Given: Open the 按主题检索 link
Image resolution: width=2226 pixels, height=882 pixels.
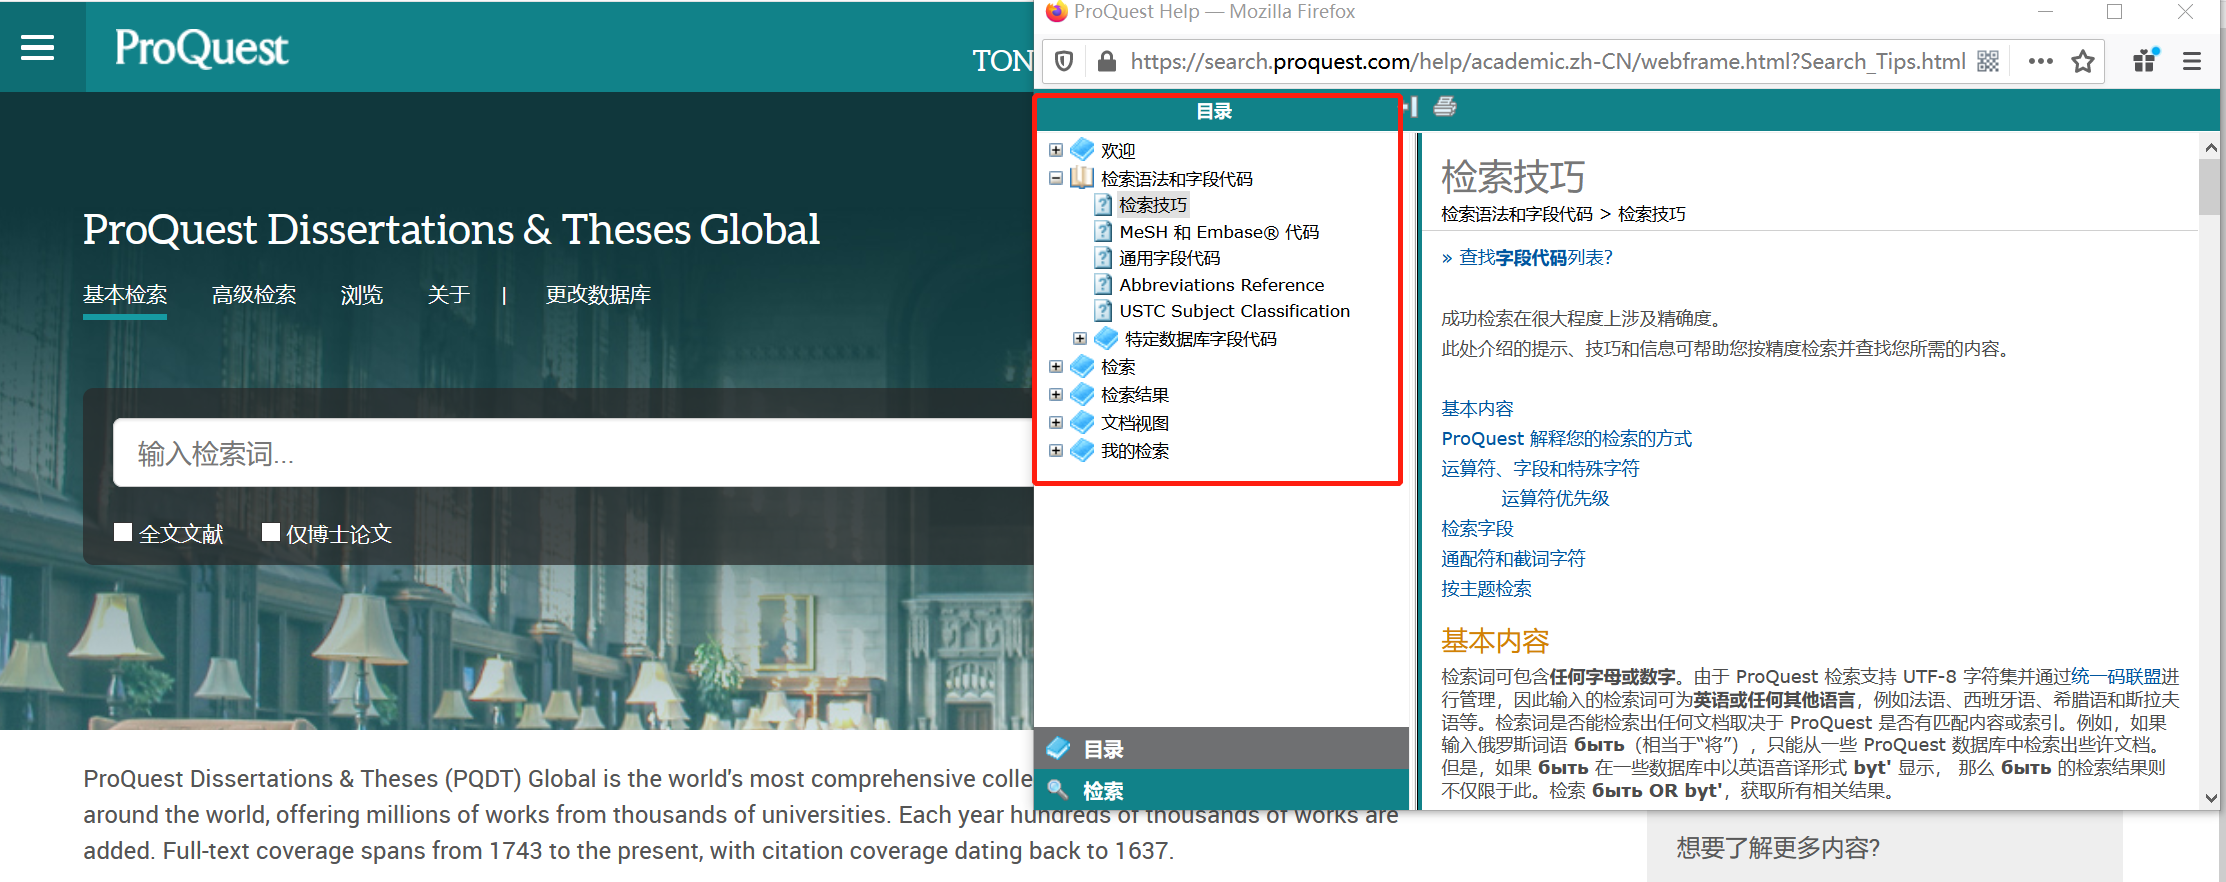Looking at the screenshot, I should click(1486, 588).
